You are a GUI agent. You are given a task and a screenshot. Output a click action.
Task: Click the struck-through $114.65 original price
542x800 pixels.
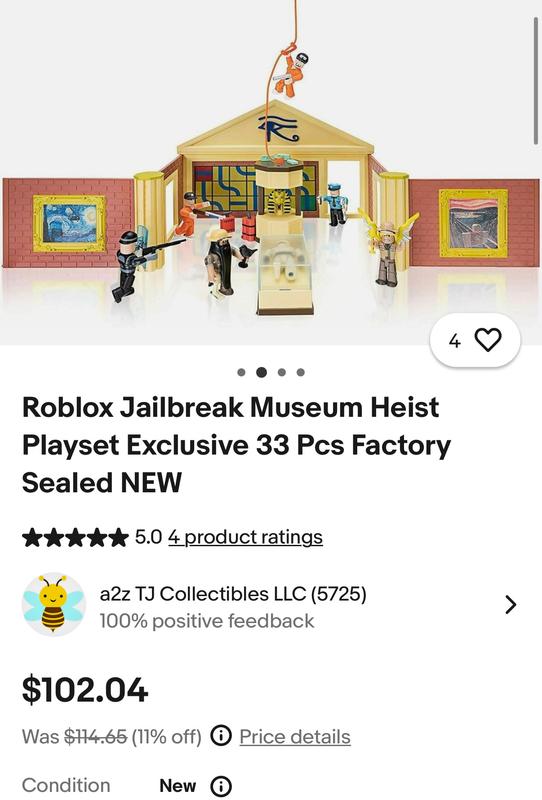(95, 736)
